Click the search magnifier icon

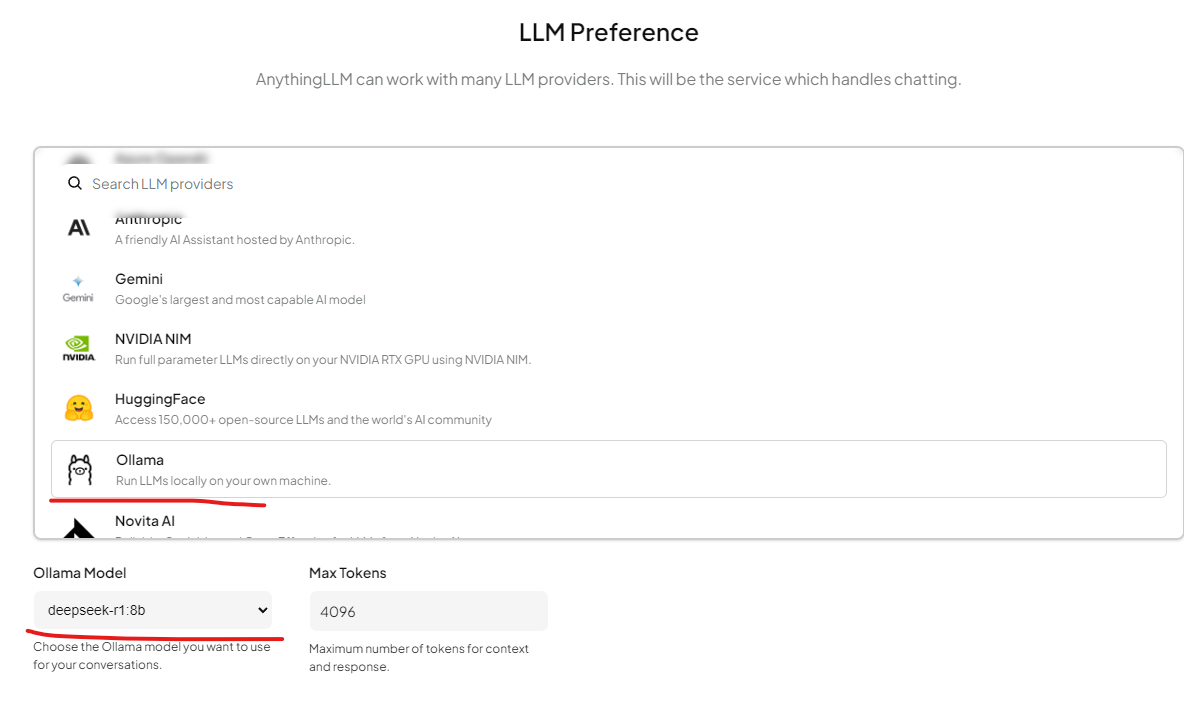(x=74, y=184)
